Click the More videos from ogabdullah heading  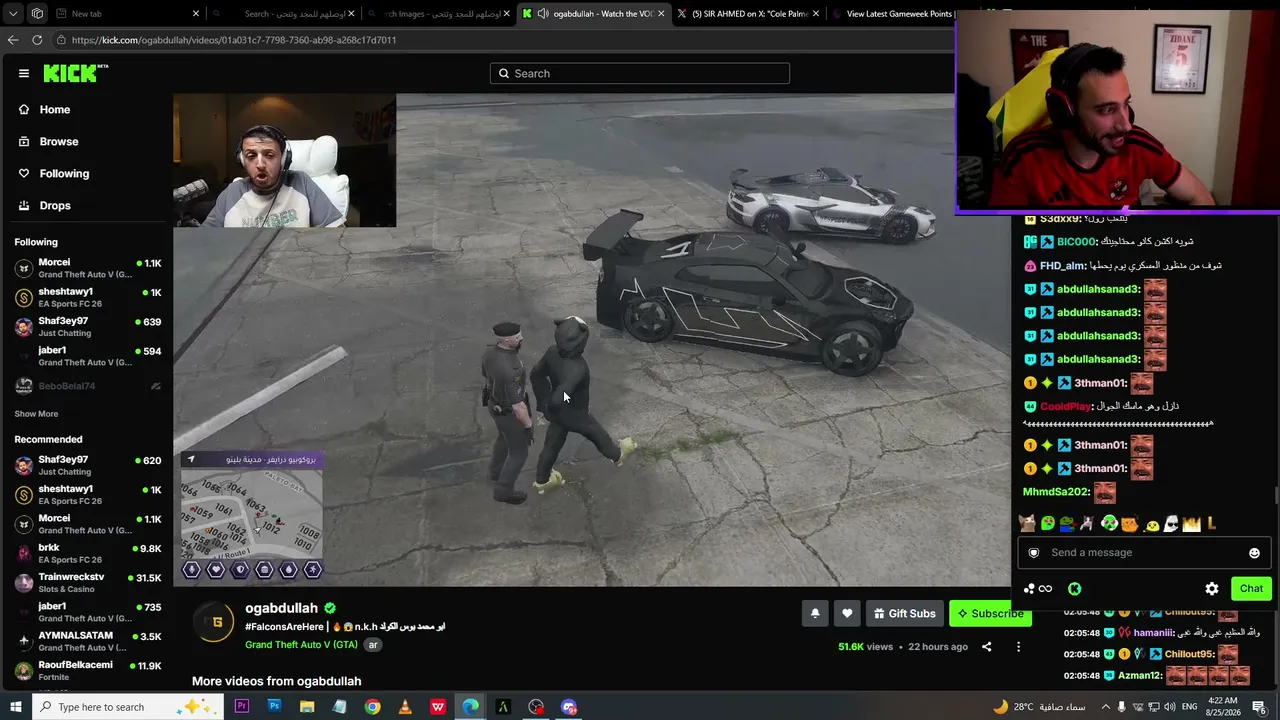pos(277,681)
